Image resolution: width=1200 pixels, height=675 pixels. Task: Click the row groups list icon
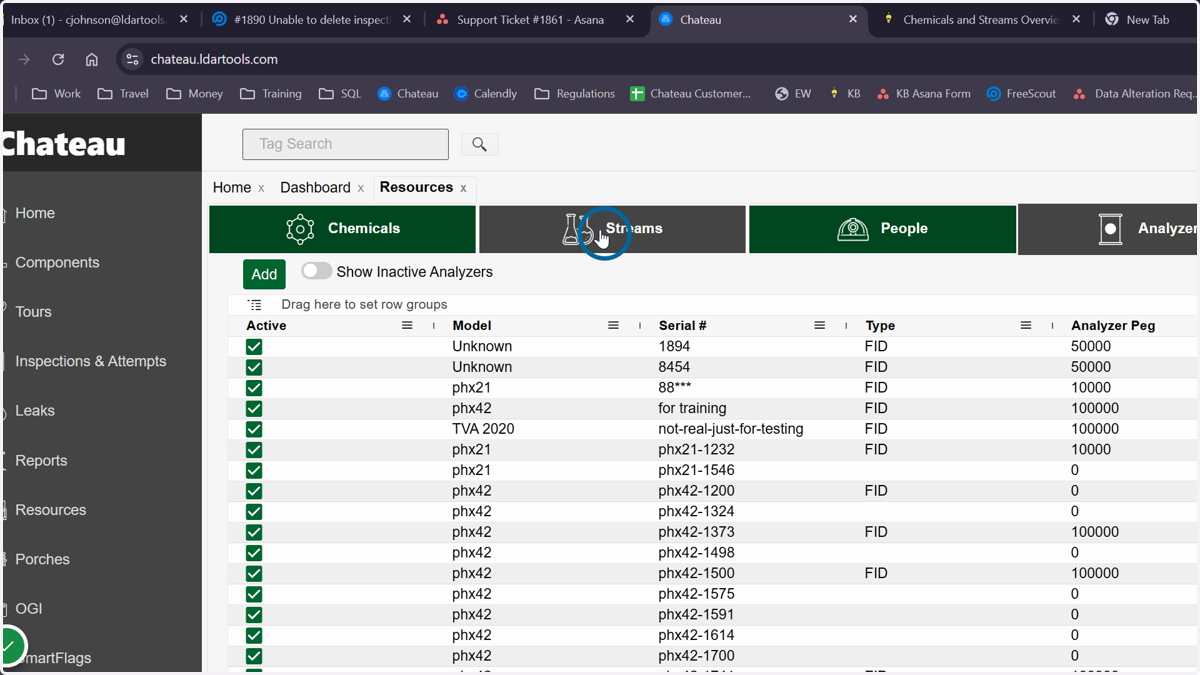pyautogui.click(x=255, y=304)
